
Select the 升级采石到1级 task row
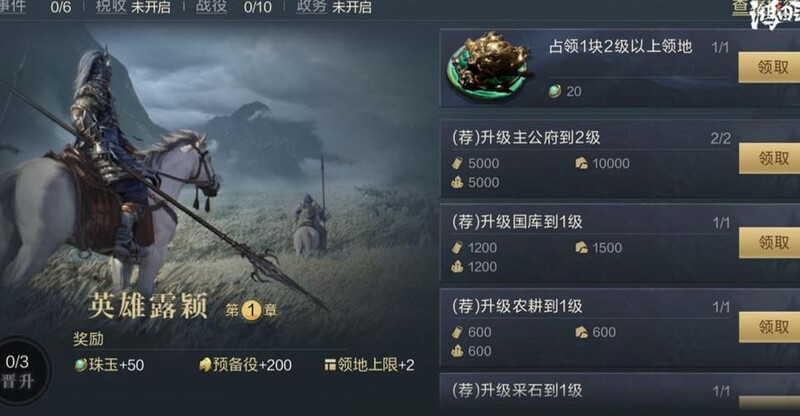click(619, 392)
